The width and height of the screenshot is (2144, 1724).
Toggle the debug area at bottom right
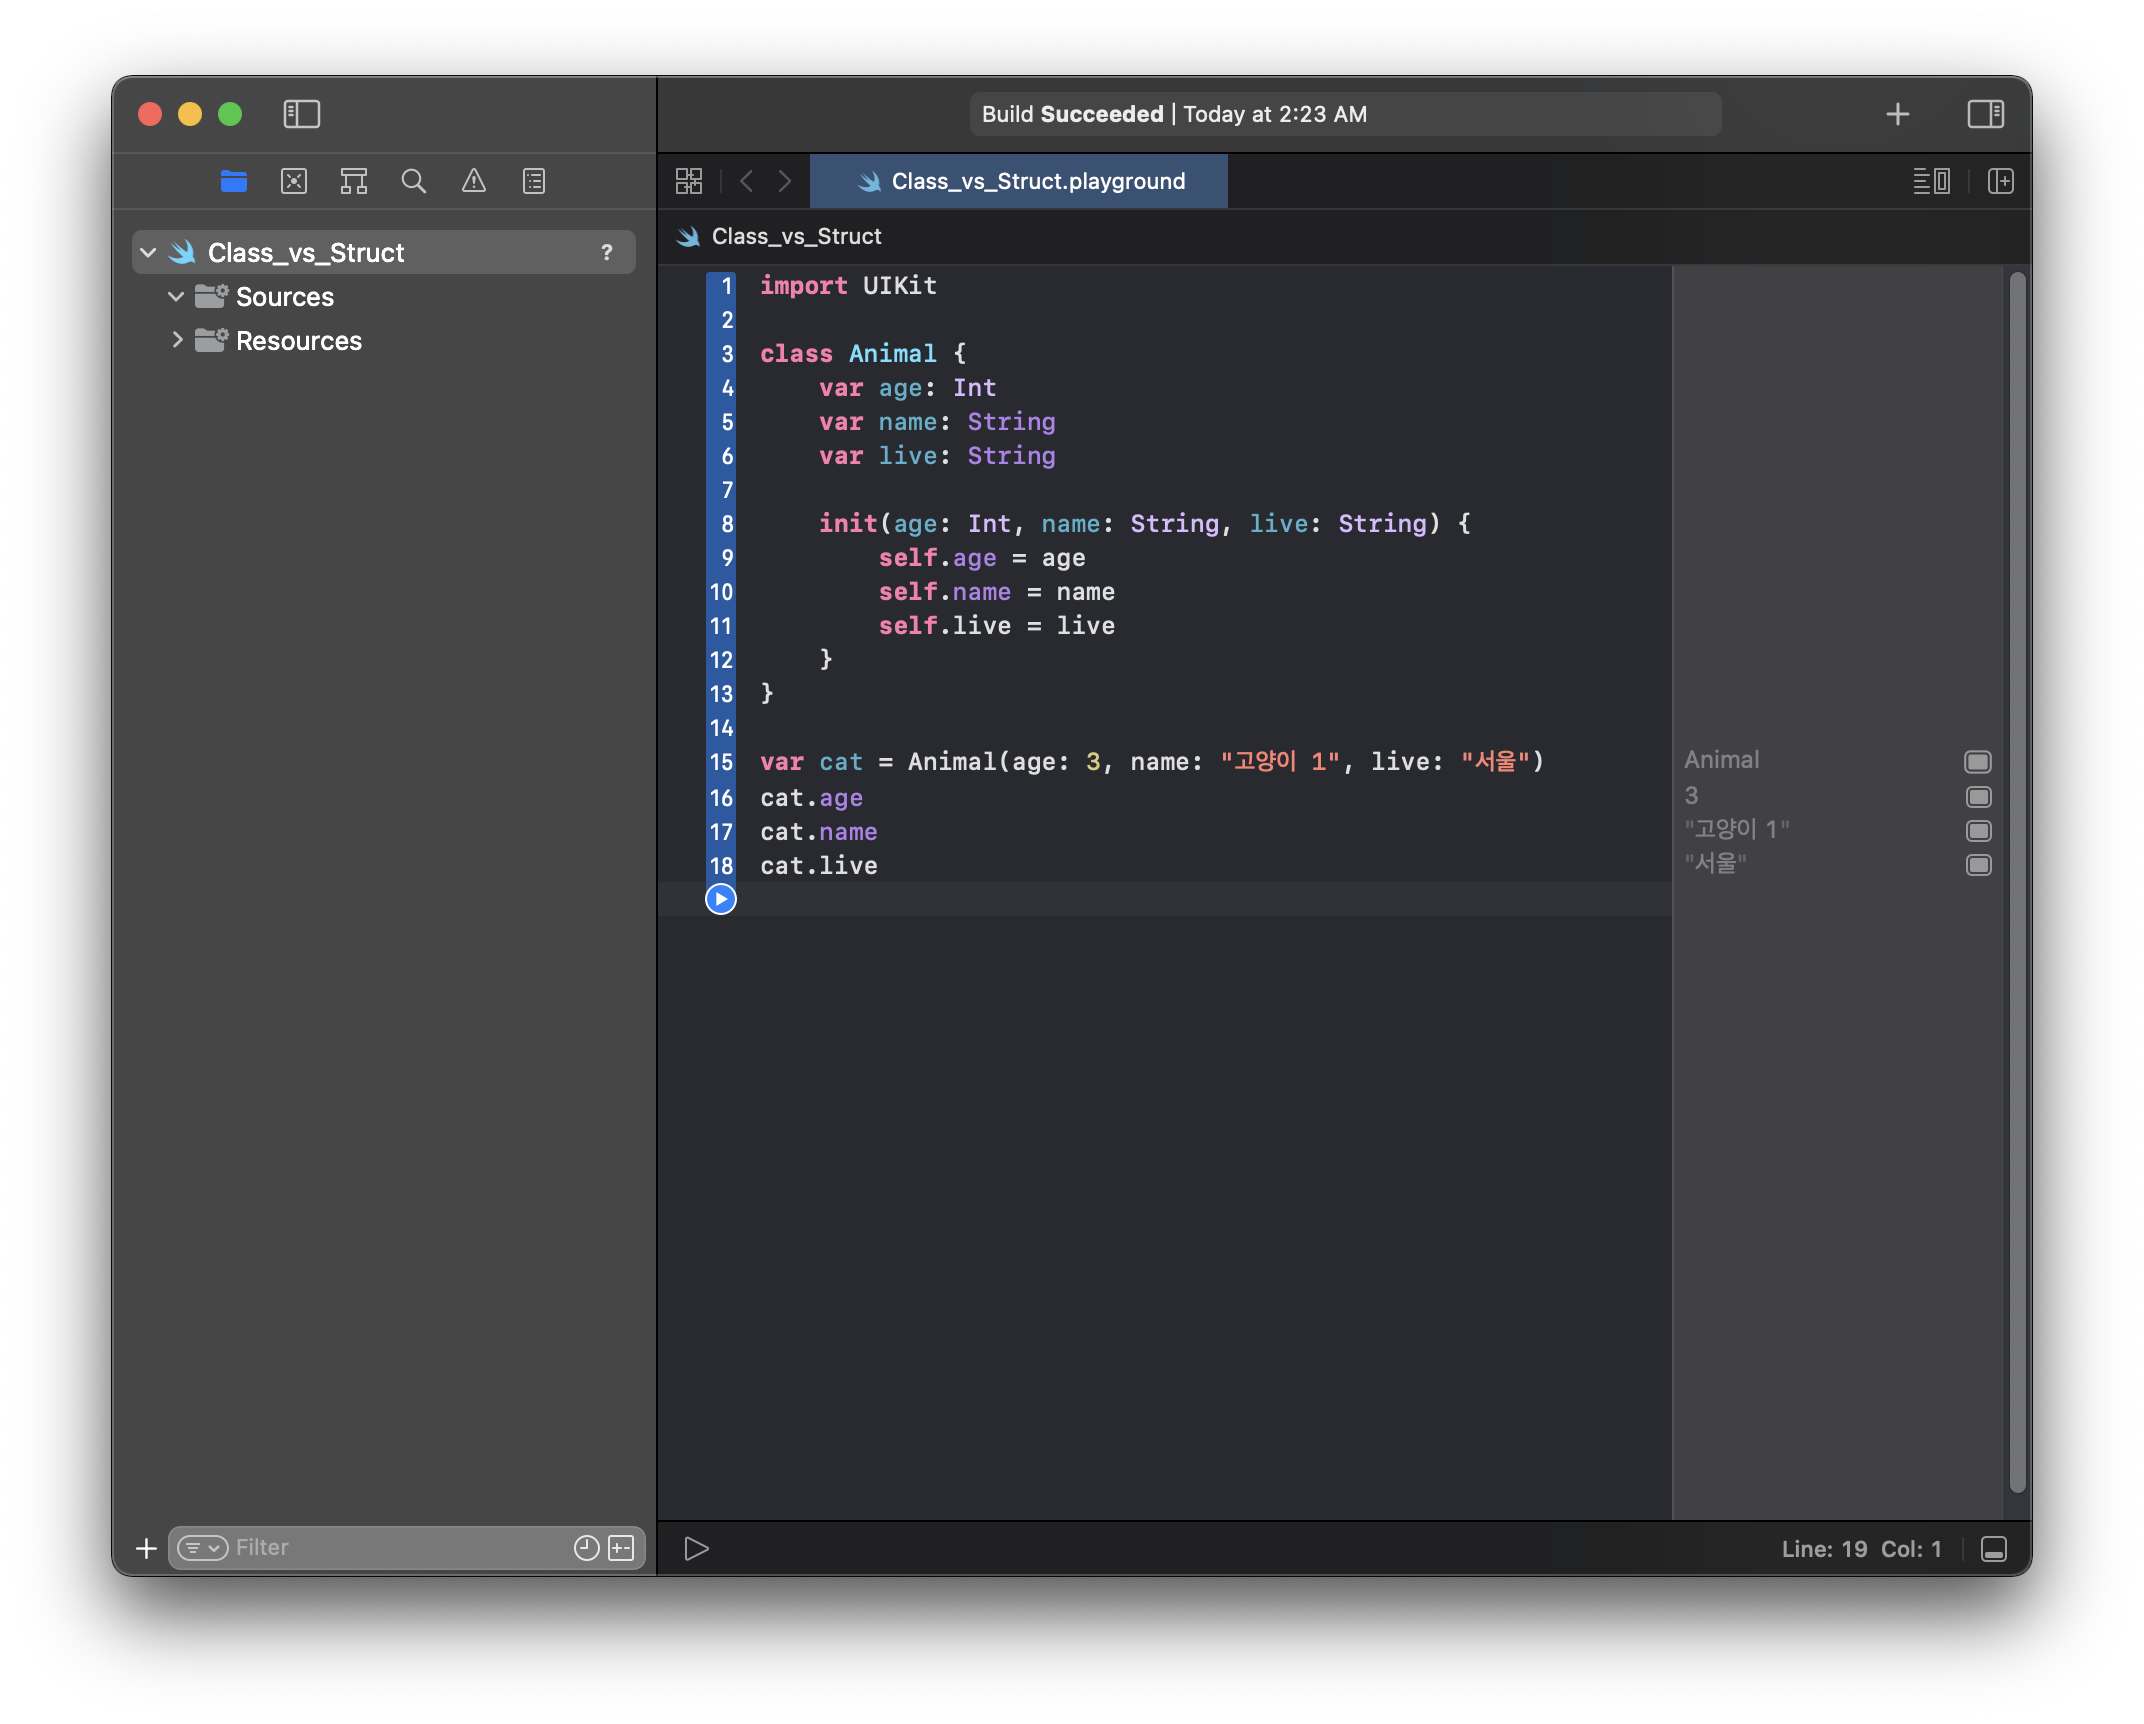tap(1993, 1549)
